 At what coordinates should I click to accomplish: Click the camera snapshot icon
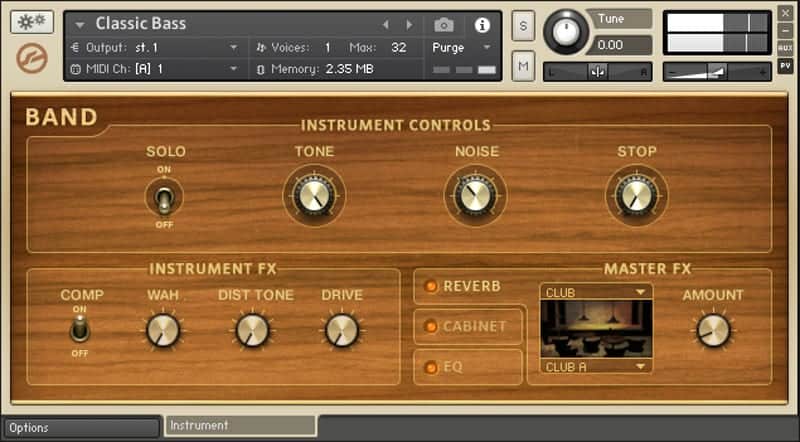tap(444, 24)
